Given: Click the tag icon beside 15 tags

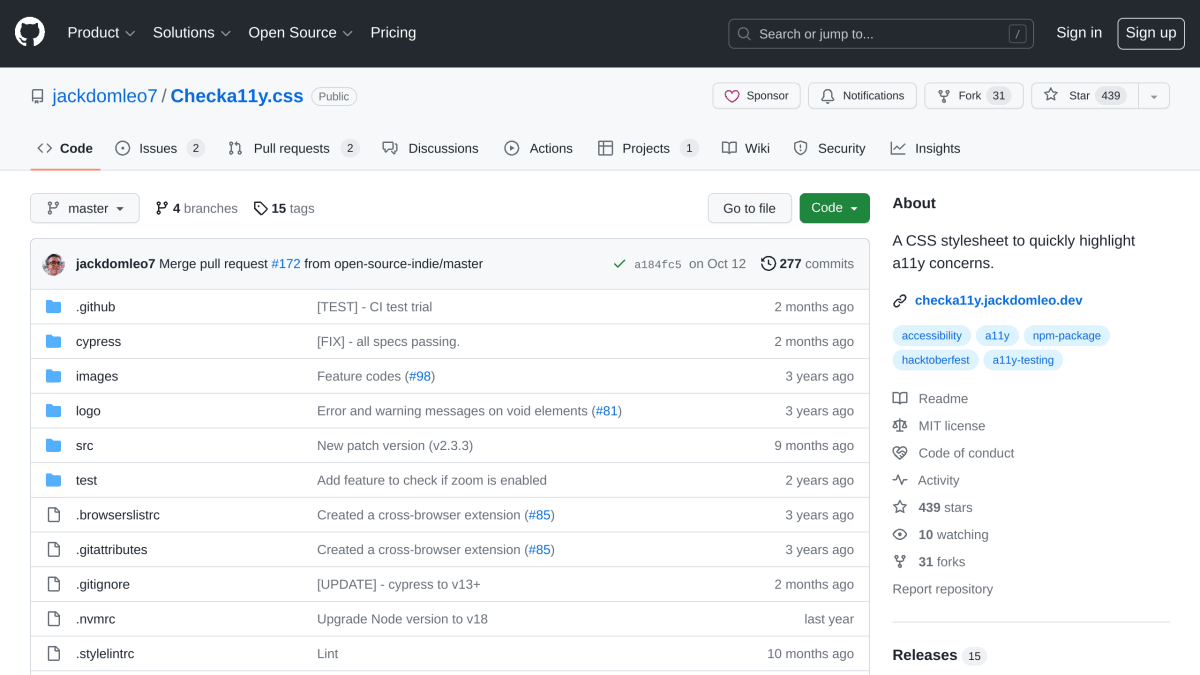Looking at the screenshot, I should point(260,208).
